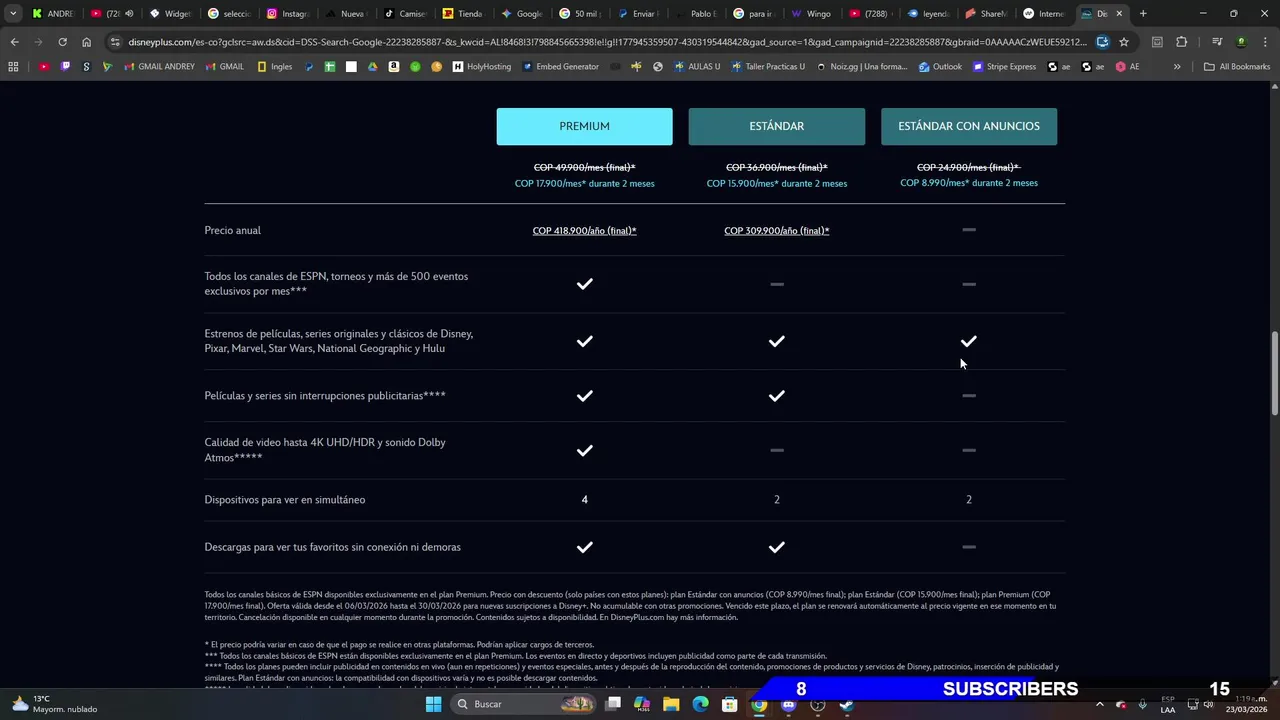The image size is (1280, 720).
Task: Click Premium promo price COP 17.900/mes
Action: tap(584, 184)
